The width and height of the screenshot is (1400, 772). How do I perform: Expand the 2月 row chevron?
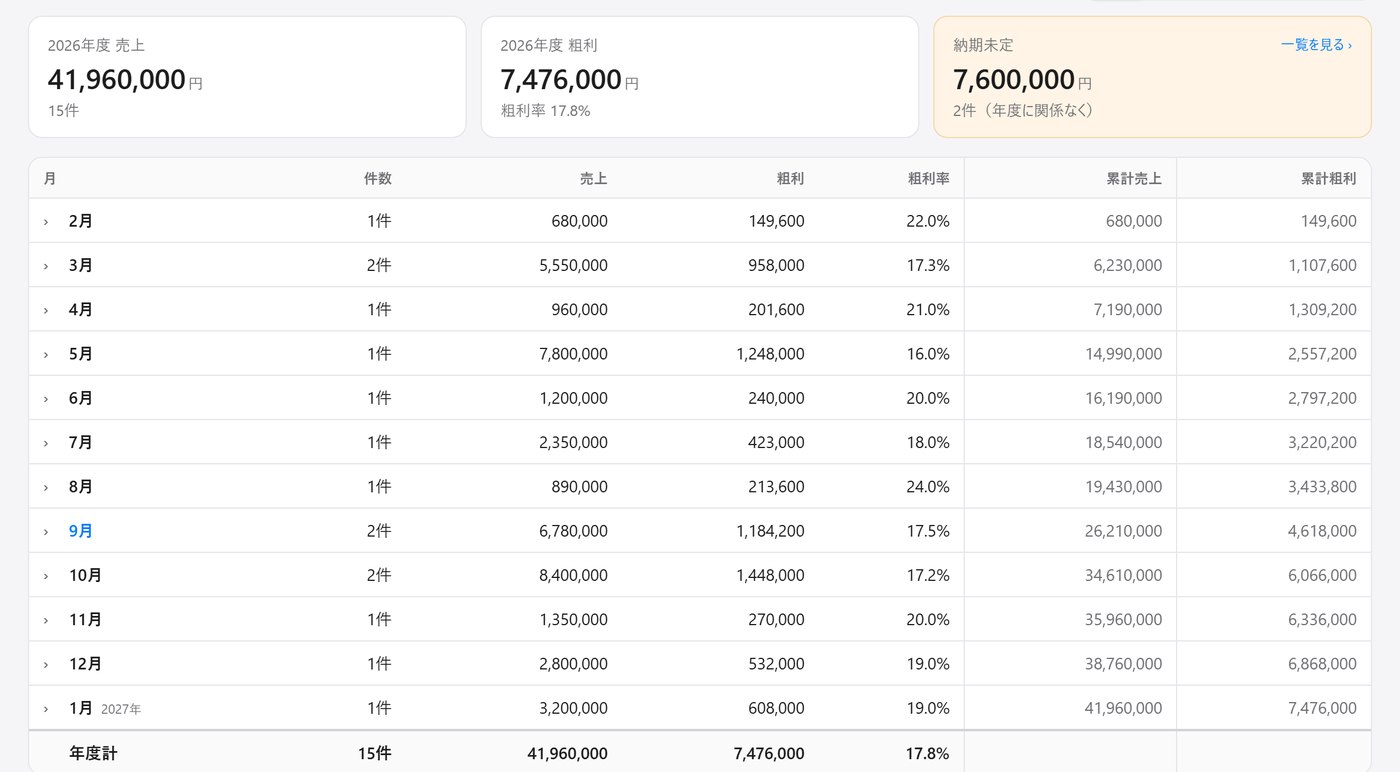(46, 222)
